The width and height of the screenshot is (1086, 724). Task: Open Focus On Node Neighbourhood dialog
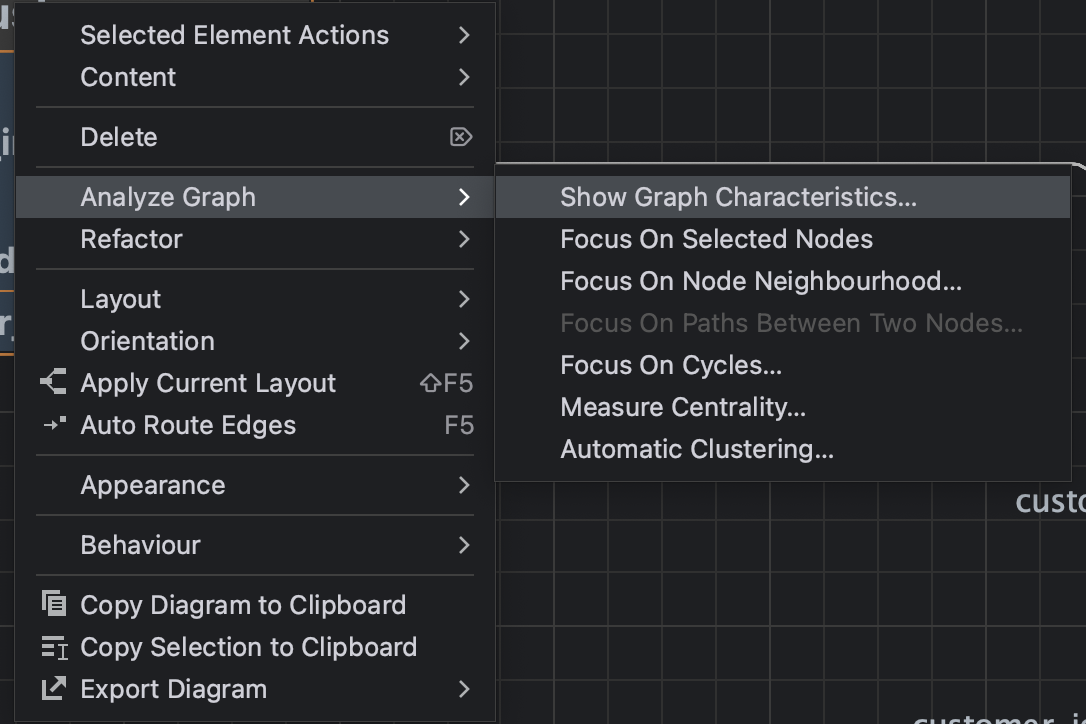(760, 281)
